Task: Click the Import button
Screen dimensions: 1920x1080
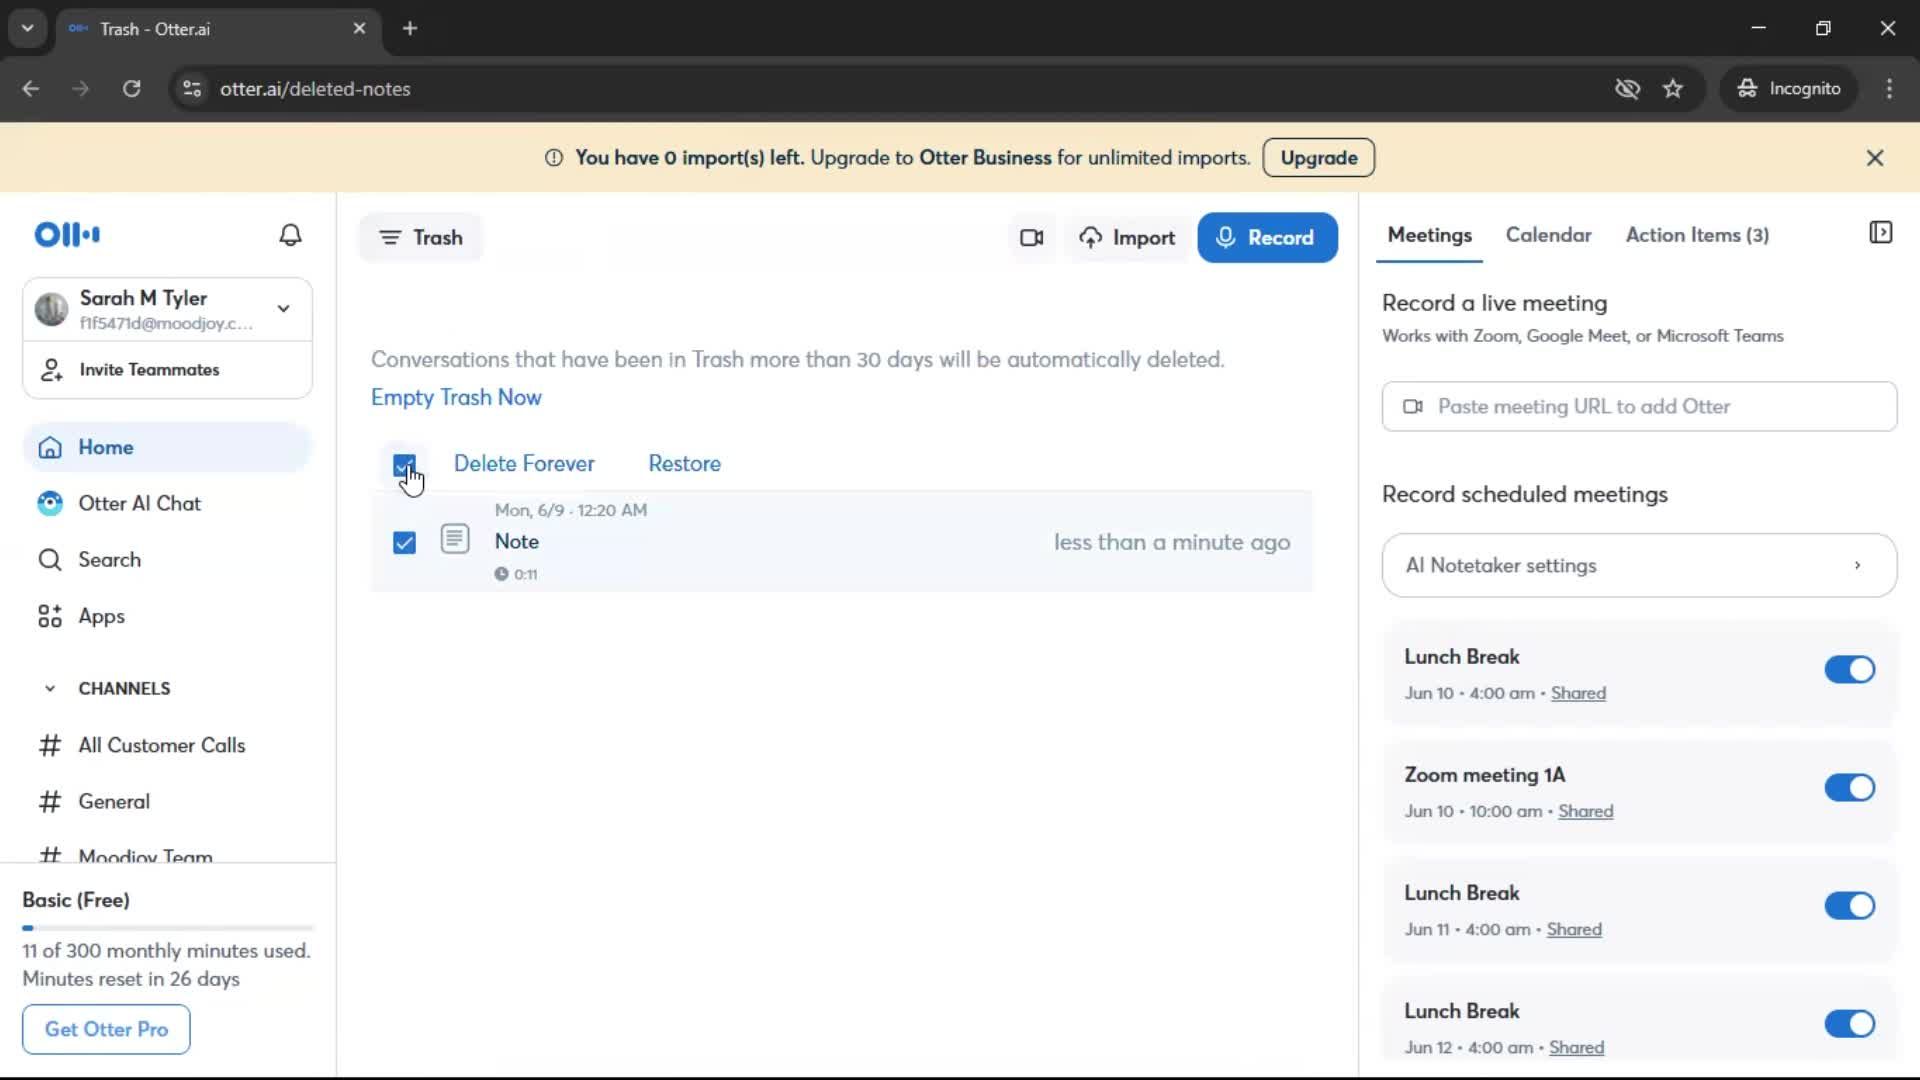Action: [x=1126, y=238]
